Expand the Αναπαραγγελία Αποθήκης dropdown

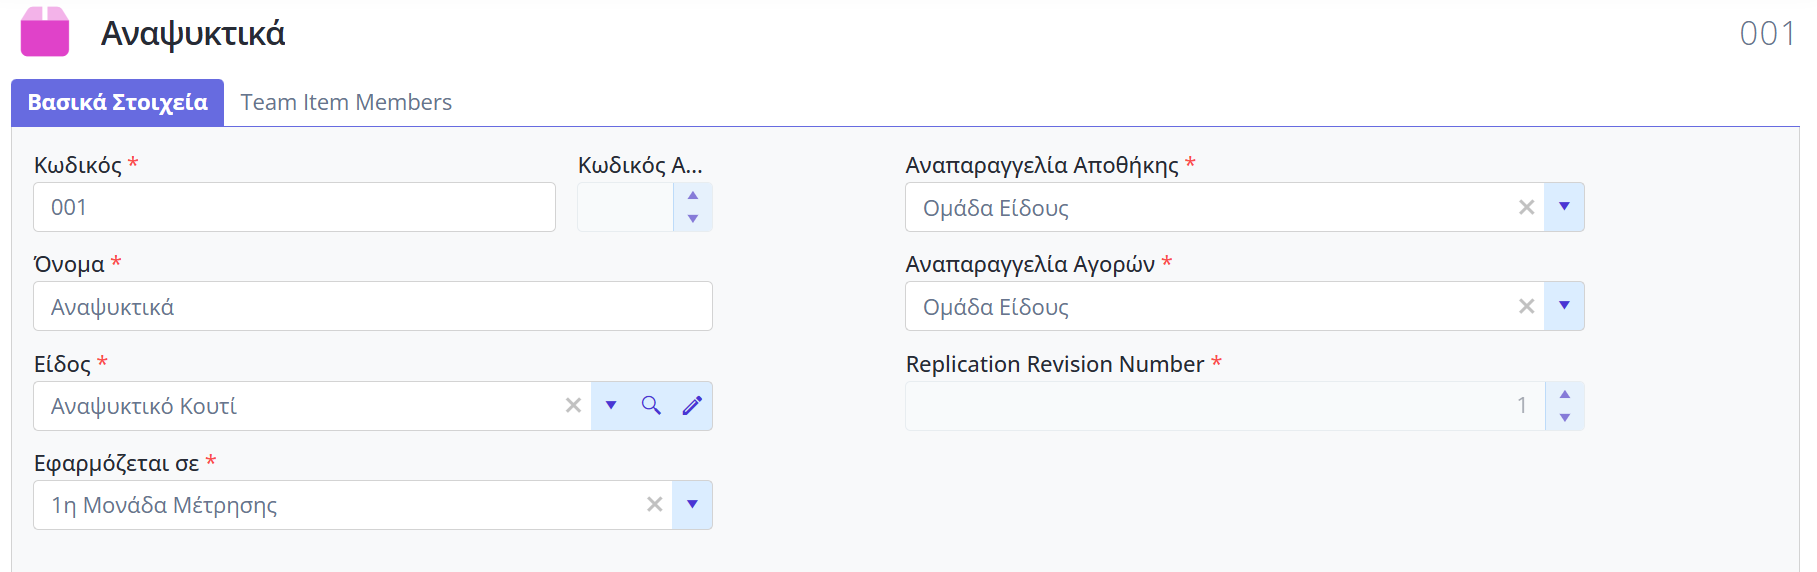(1564, 207)
